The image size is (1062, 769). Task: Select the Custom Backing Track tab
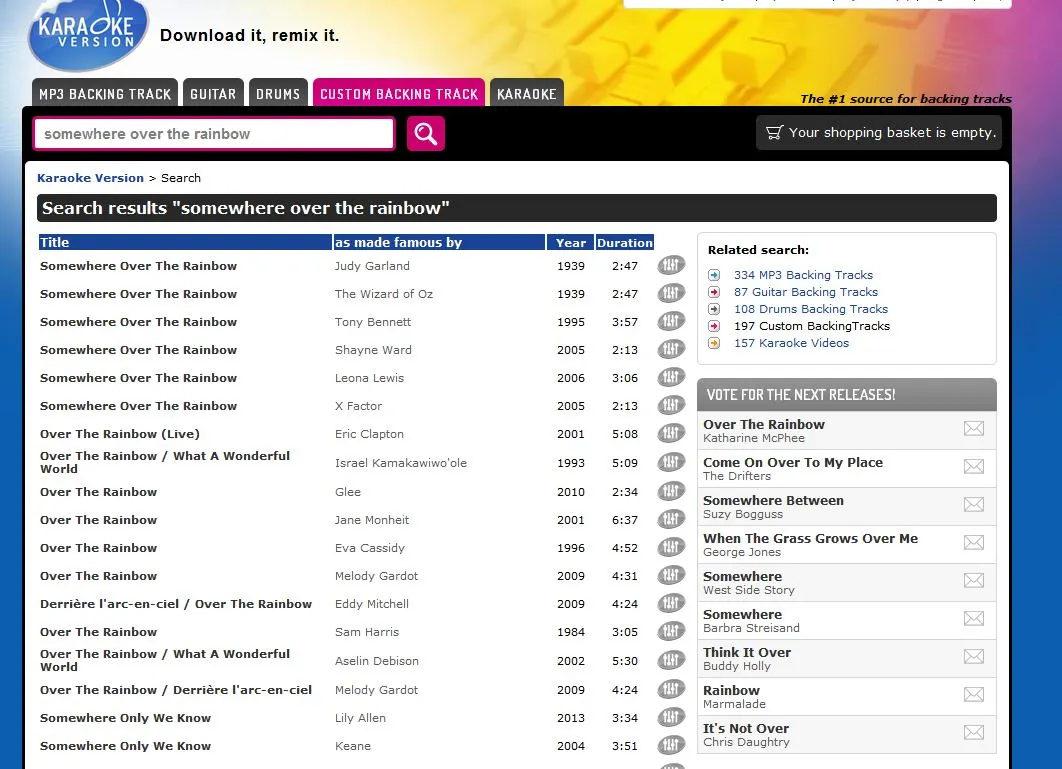[x=399, y=93]
